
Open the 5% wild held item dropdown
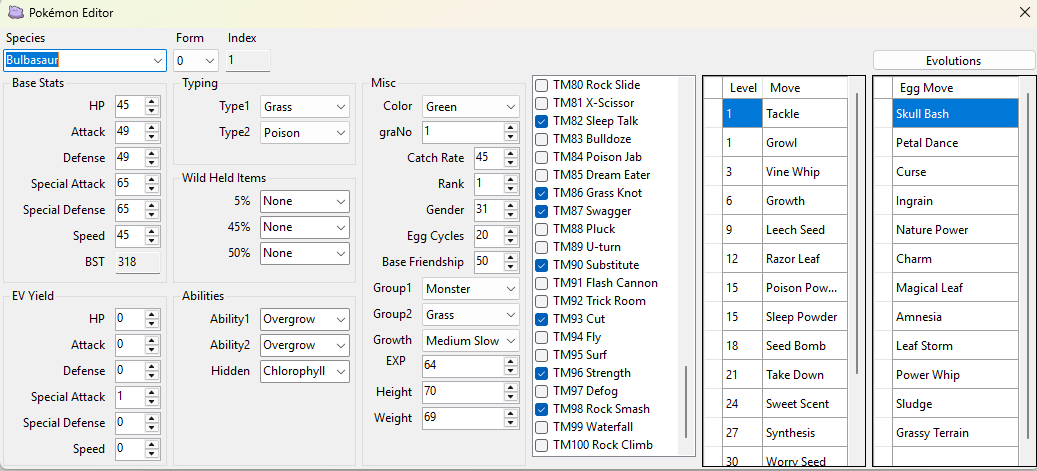[305, 201]
